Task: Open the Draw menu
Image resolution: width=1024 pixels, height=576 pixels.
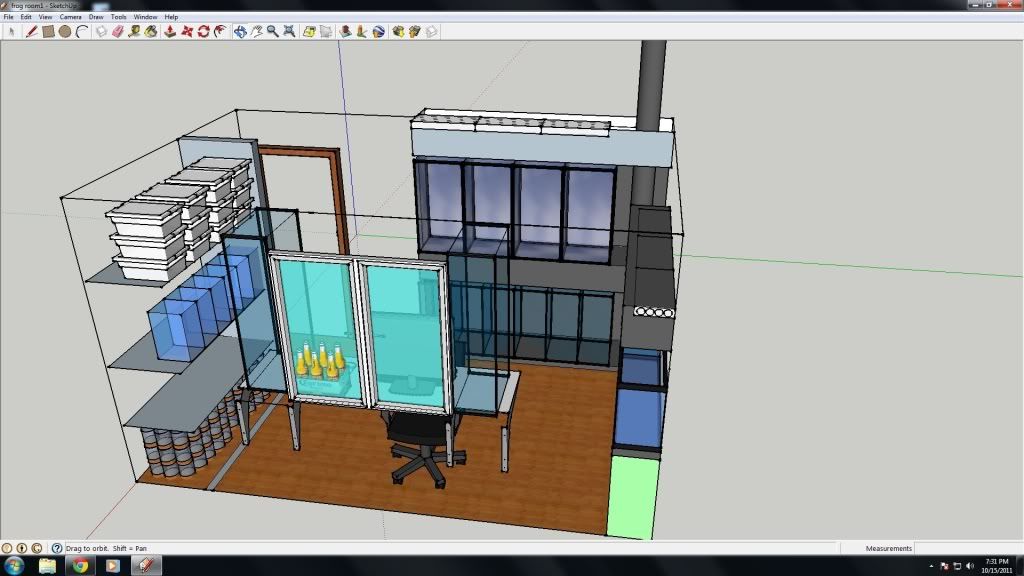Action: point(96,17)
